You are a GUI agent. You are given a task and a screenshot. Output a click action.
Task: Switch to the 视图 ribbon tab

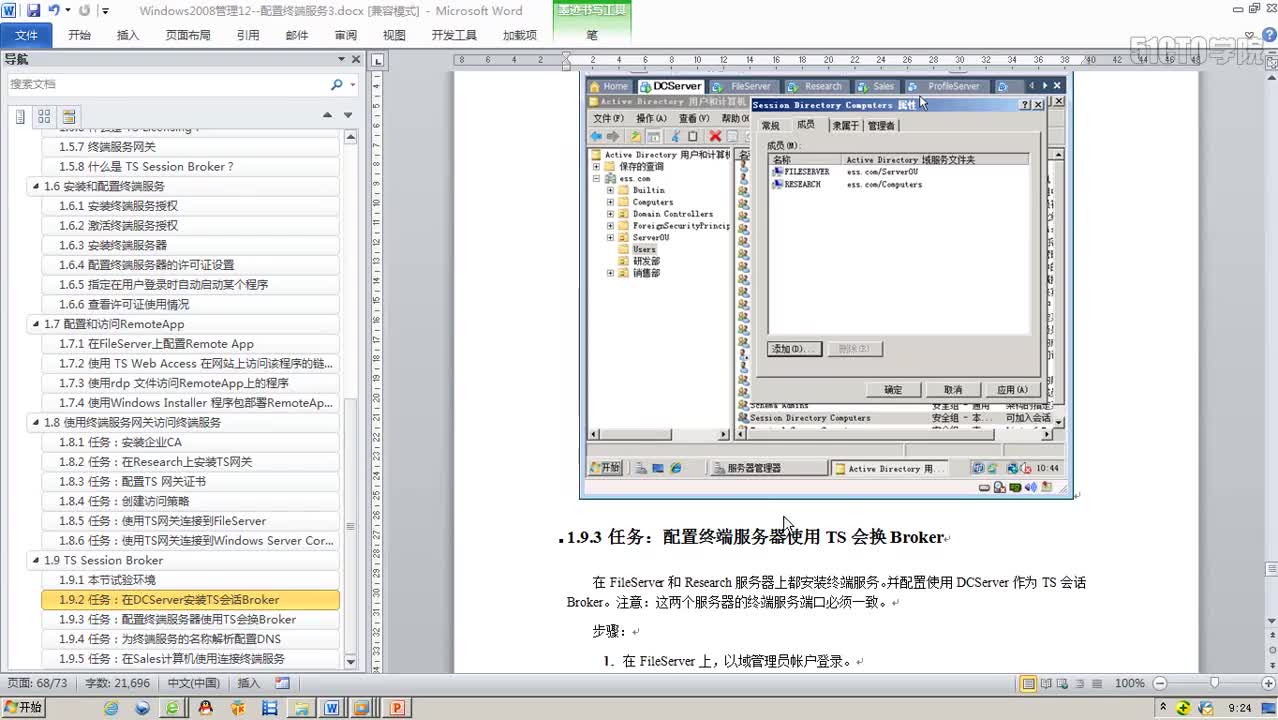coord(394,35)
